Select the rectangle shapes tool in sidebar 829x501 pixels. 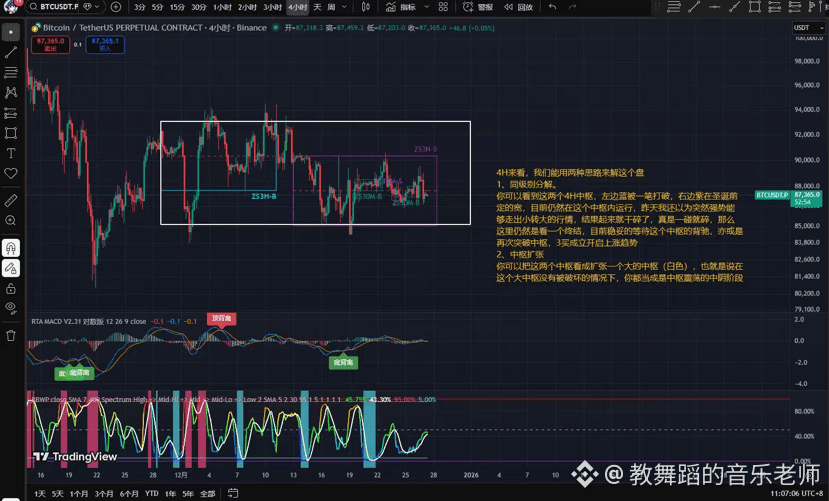pos(11,133)
